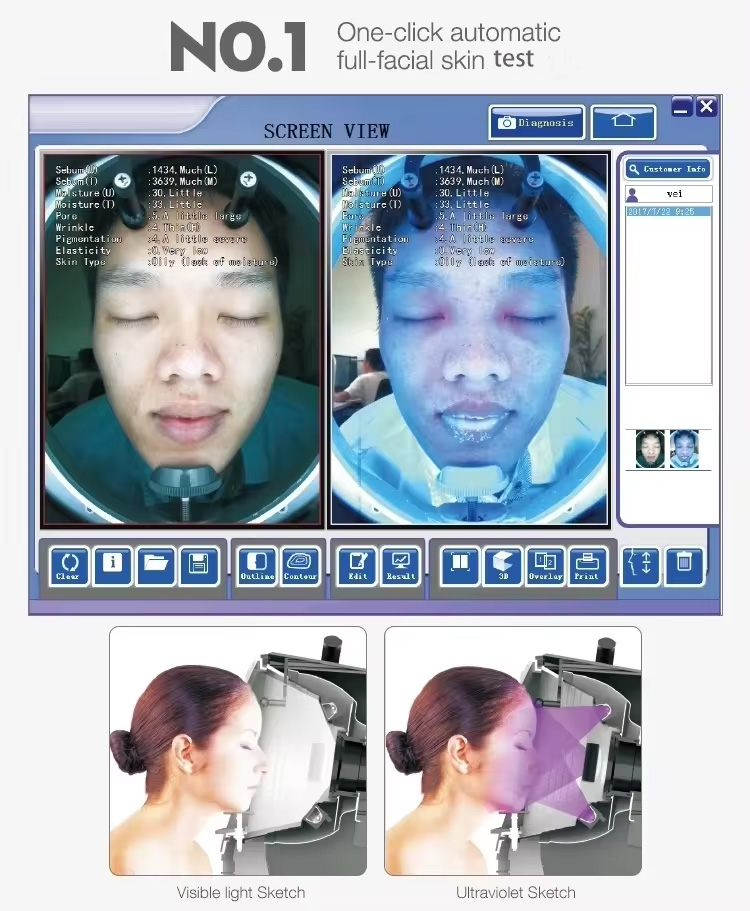Select the ultraviolet face thumbnail

(684, 449)
